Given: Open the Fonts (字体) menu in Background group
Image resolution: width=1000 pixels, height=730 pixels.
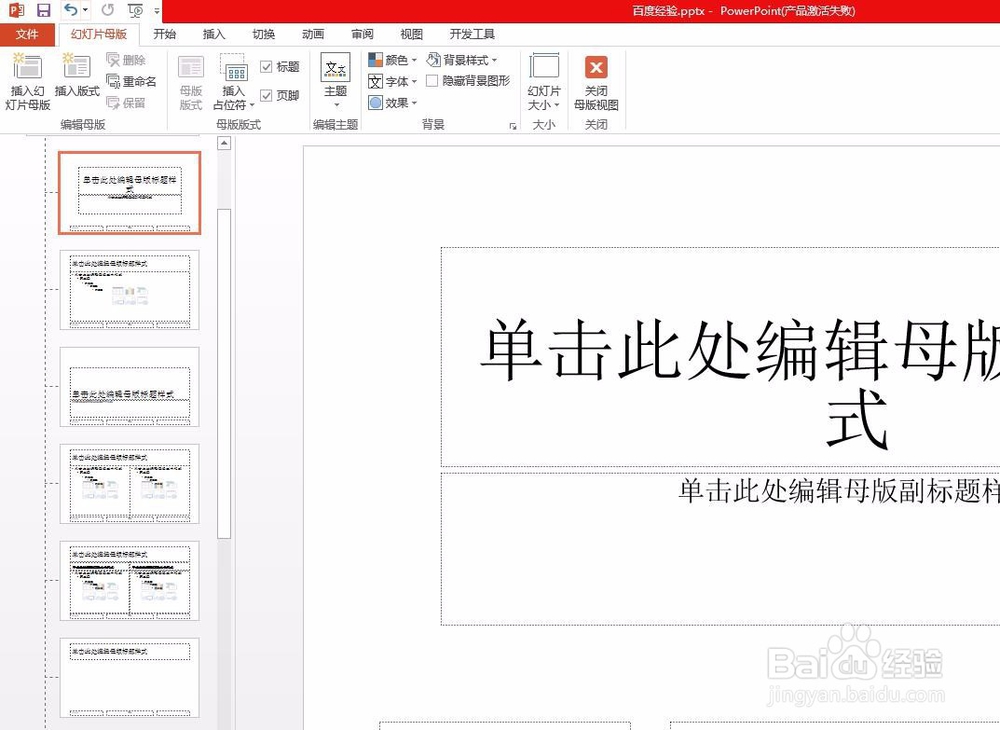Looking at the screenshot, I should pyautogui.click(x=390, y=81).
